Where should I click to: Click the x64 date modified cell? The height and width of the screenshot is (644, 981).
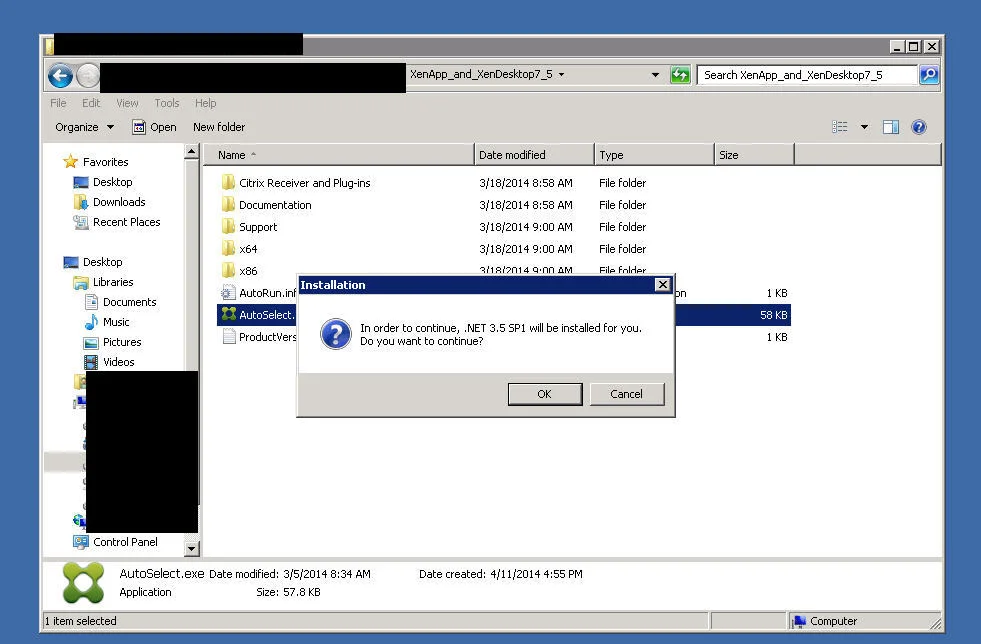pyautogui.click(x=526, y=249)
